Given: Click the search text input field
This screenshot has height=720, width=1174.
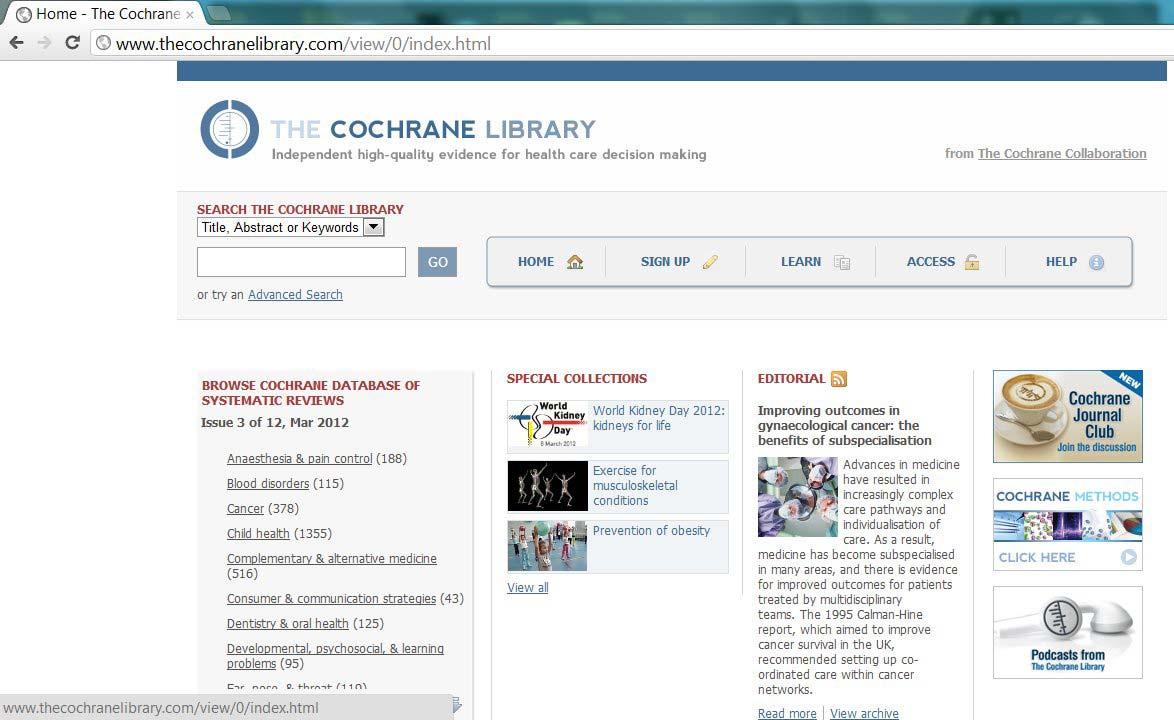Looking at the screenshot, I should [301, 262].
